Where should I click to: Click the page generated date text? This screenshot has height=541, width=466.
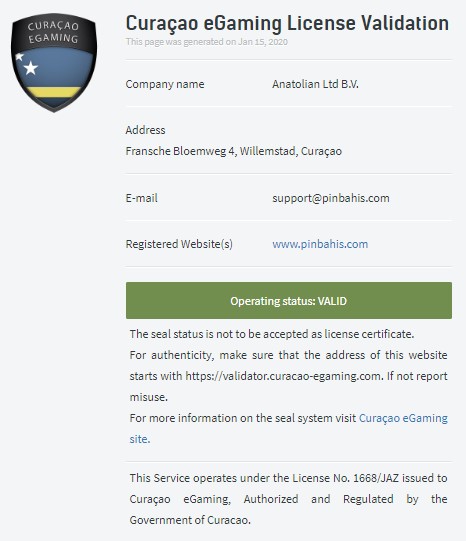click(207, 42)
